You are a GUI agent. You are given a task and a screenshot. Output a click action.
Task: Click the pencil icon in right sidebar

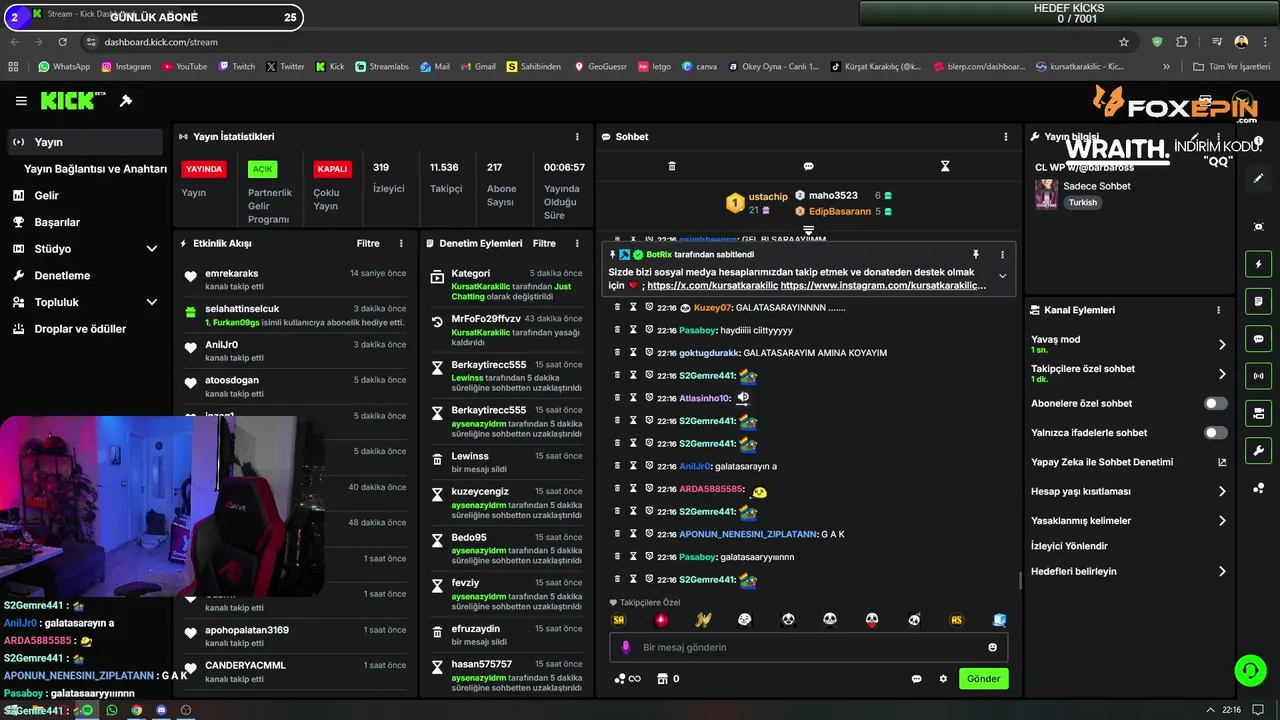point(1258,178)
